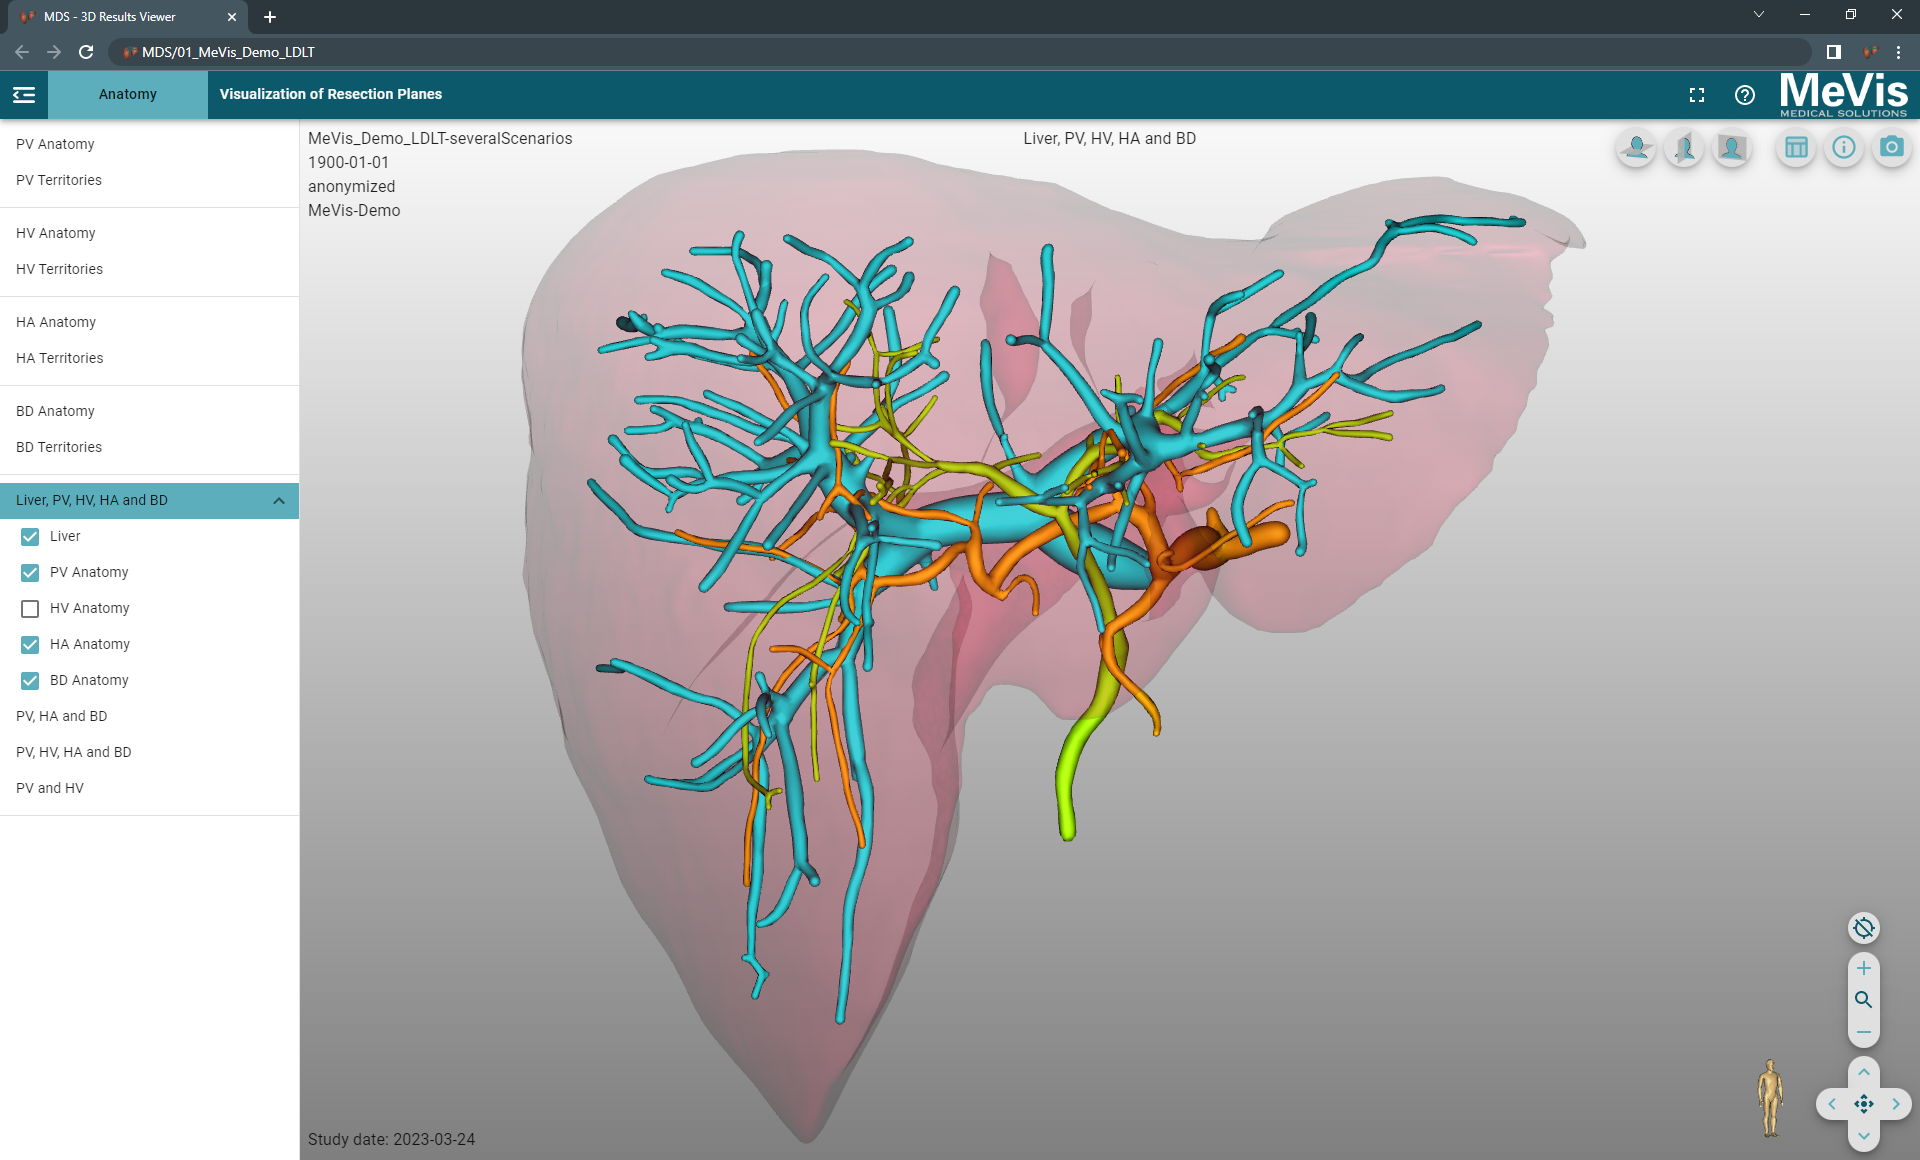Open the browser three-dot menu

click(x=1898, y=52)
